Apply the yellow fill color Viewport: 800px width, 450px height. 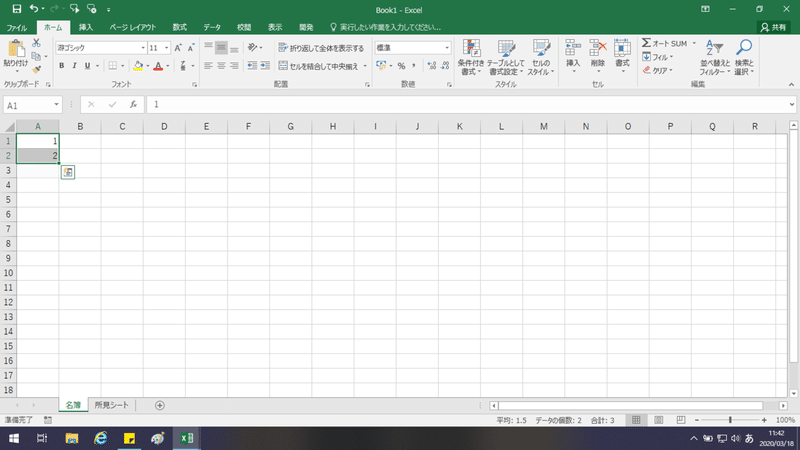point(138,66)
